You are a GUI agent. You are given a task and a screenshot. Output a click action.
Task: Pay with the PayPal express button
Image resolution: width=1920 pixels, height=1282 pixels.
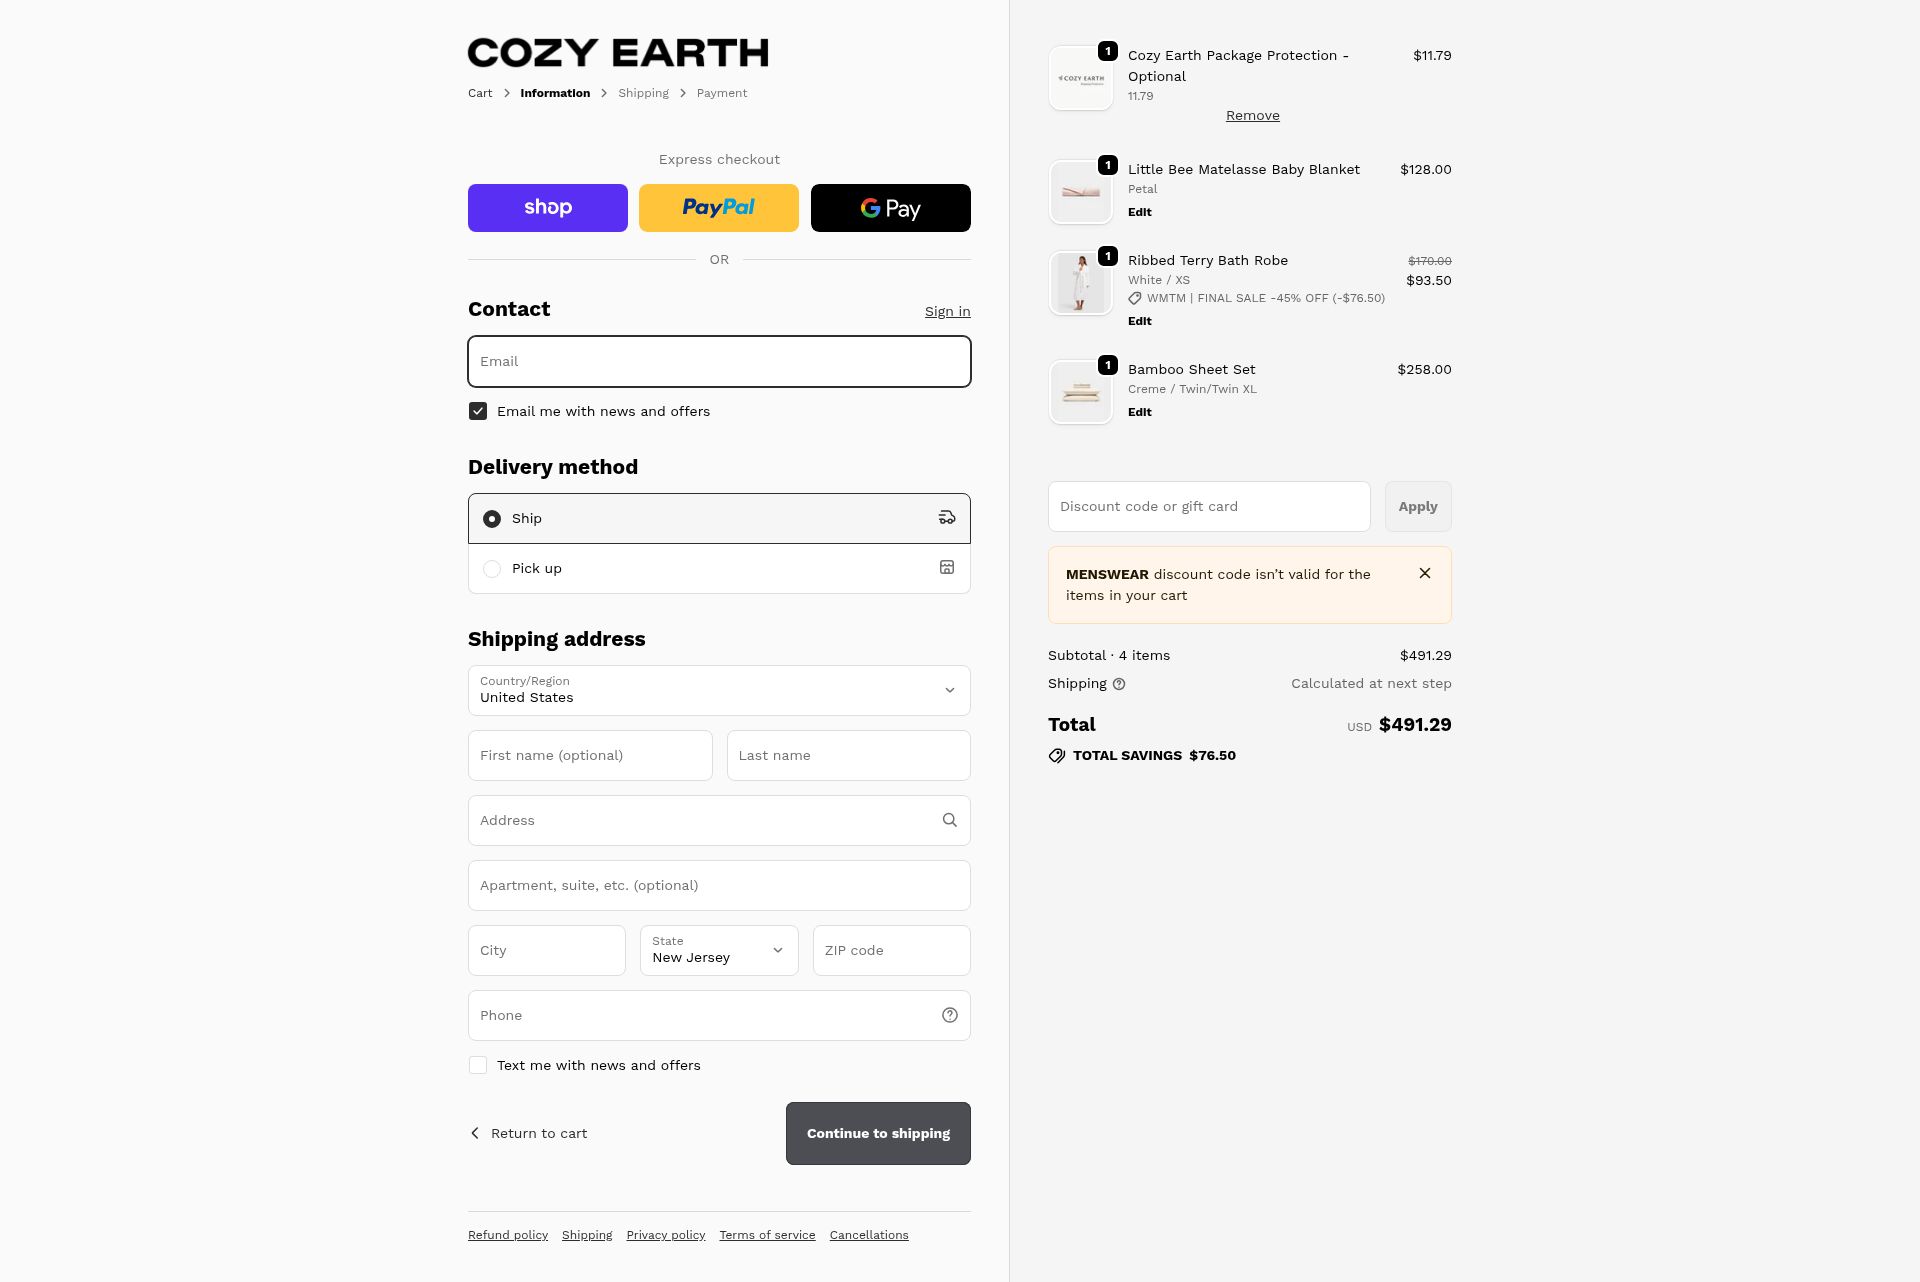coord(719,208)
